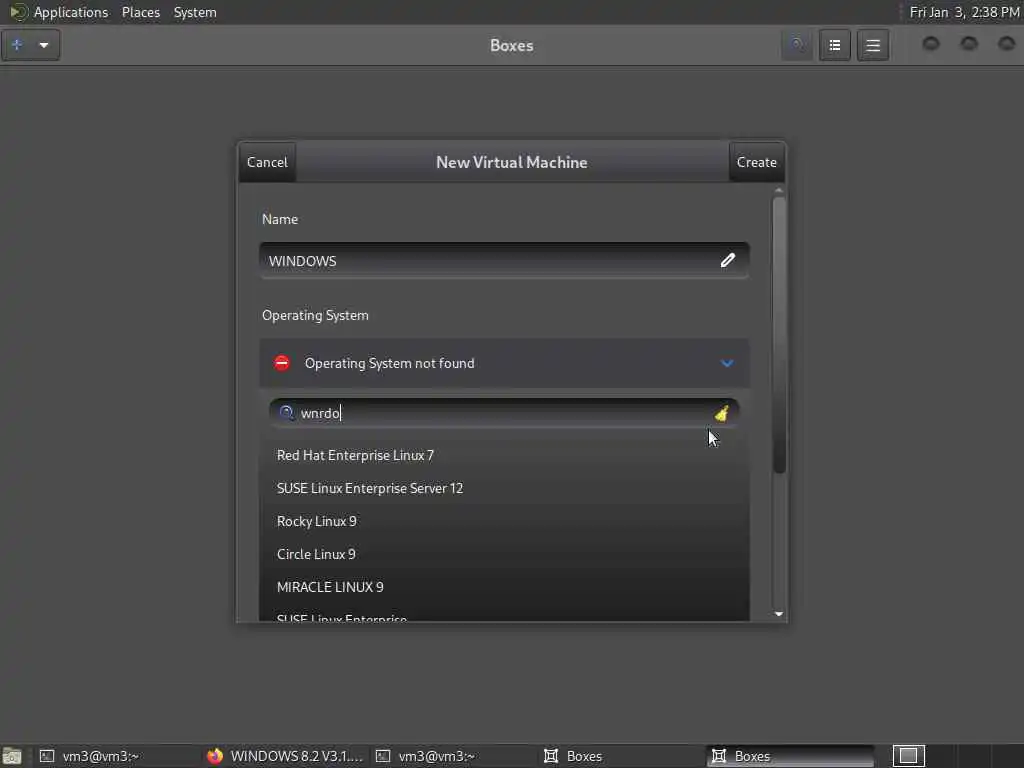Screen dimensions: 1024x768
Task: Switch to the first Boxes taskbar entry
Action: tap(623, 756)
